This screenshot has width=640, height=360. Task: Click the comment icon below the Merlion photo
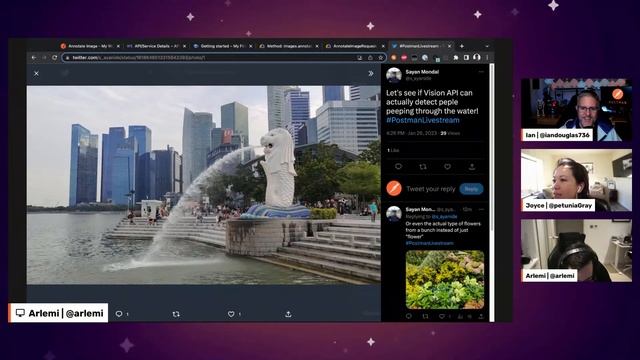[x=119, y=314]
